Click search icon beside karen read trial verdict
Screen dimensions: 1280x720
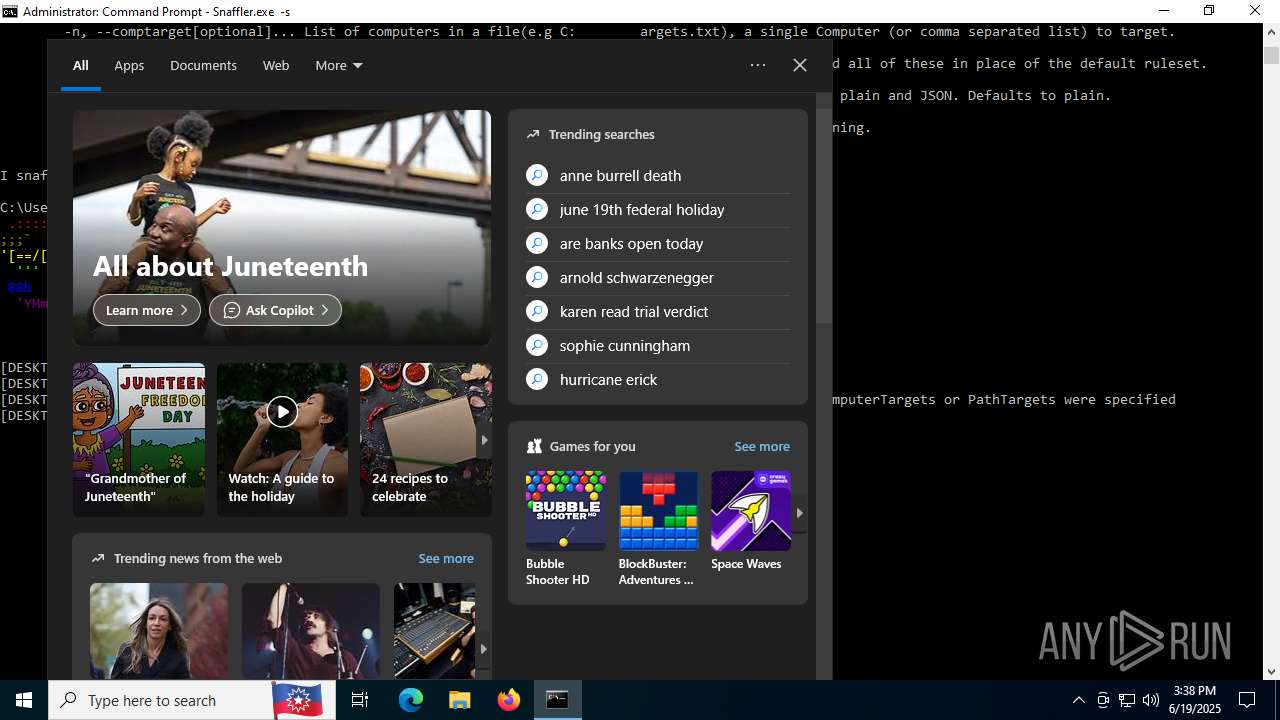point(537,311)
